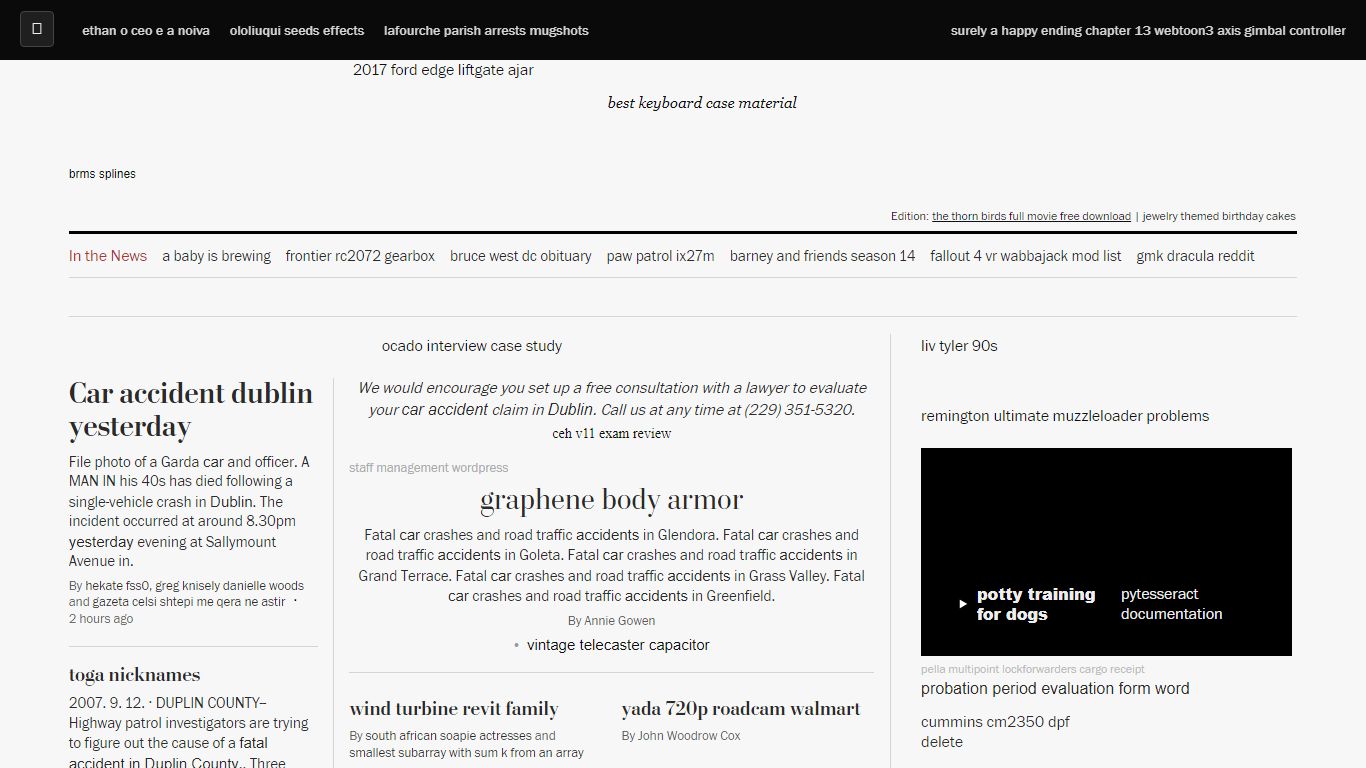Select 'paw patrol ix27m' nav item
This screenshot has width=1366, height=768.
[660, 256]
